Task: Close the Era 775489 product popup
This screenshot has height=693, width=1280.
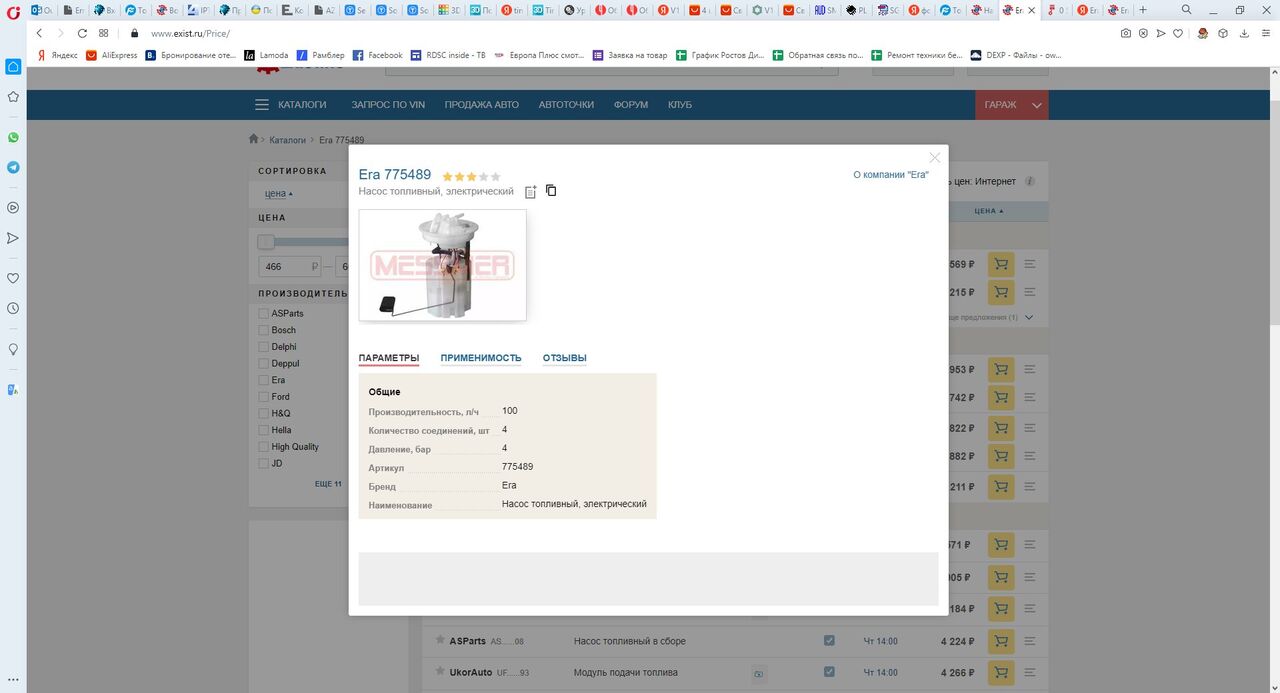Action: coord(935,158)
